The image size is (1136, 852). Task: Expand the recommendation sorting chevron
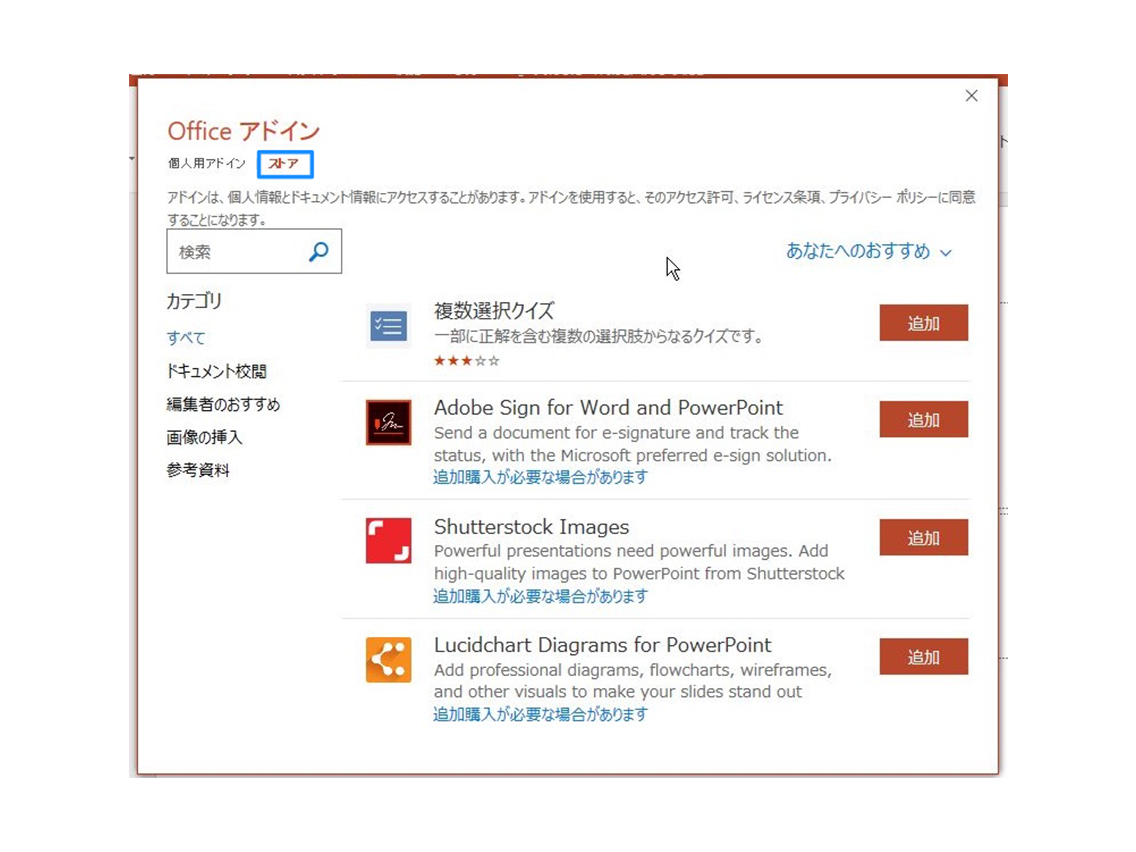click(x=945, y=253)
